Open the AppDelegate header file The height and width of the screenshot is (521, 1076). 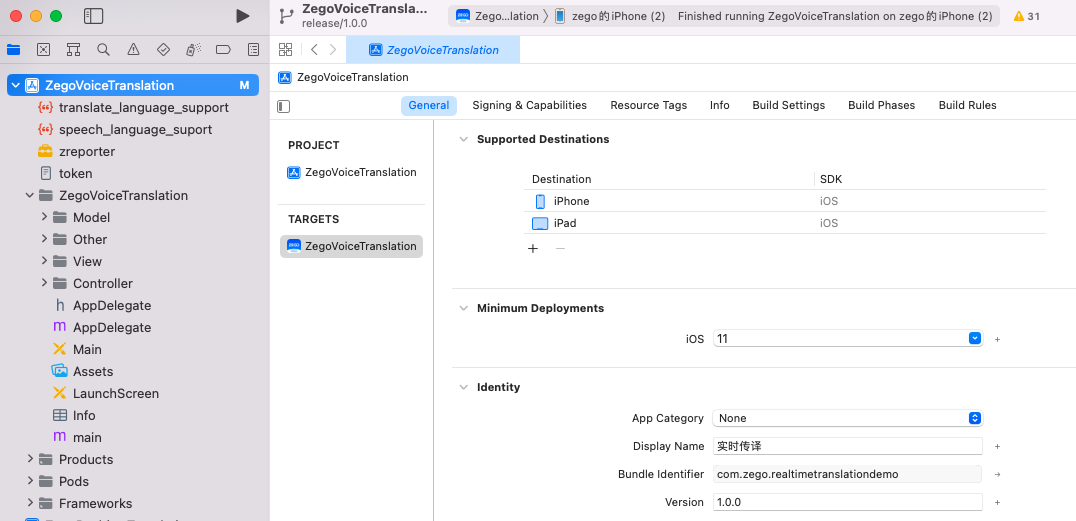click(102, 305)
